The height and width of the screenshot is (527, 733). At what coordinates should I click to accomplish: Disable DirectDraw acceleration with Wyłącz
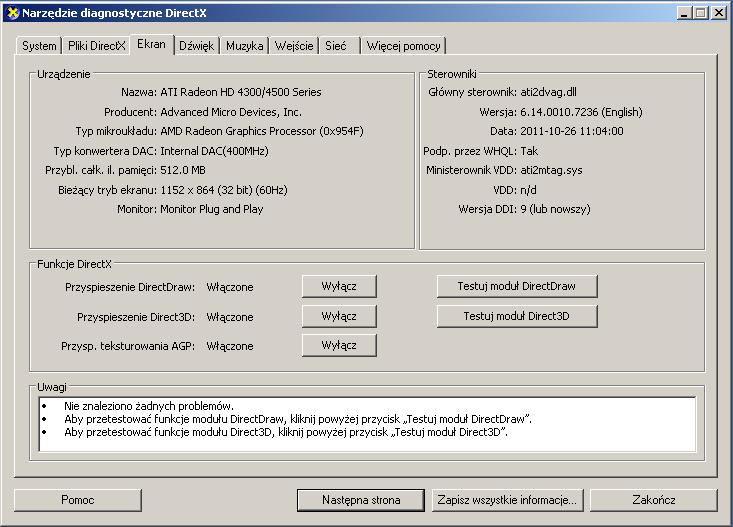(x=339, y=286)
